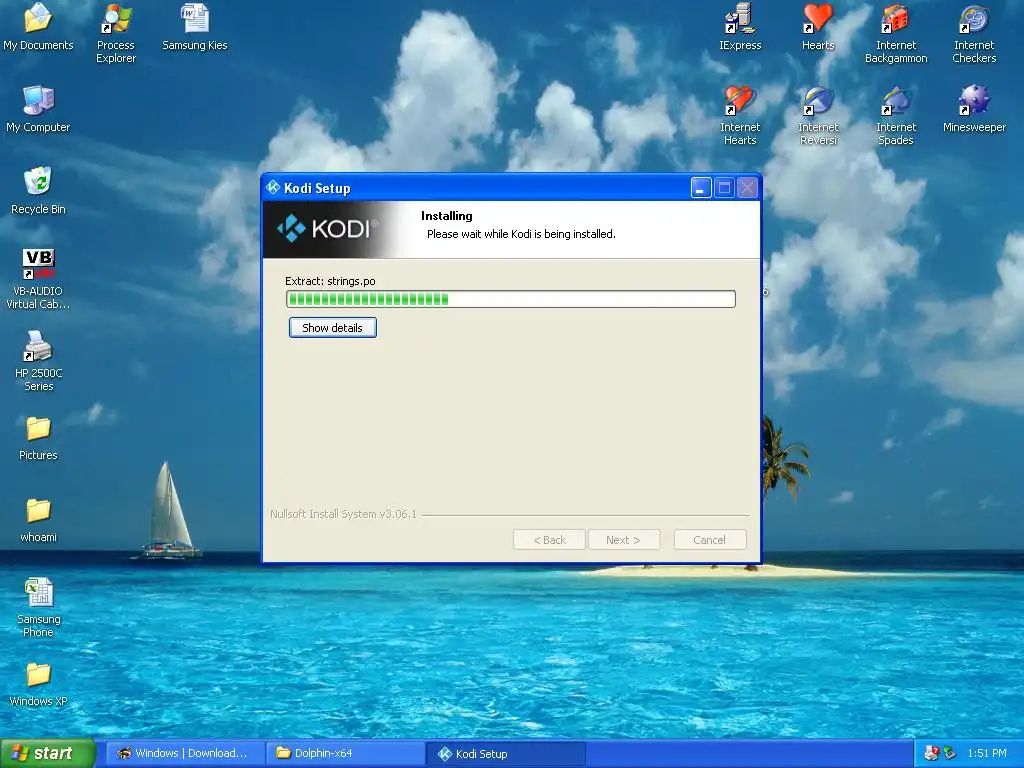Click the KODI logo banner in the installer
Viewport: 1024px width, 768px height.
point(333,229)
